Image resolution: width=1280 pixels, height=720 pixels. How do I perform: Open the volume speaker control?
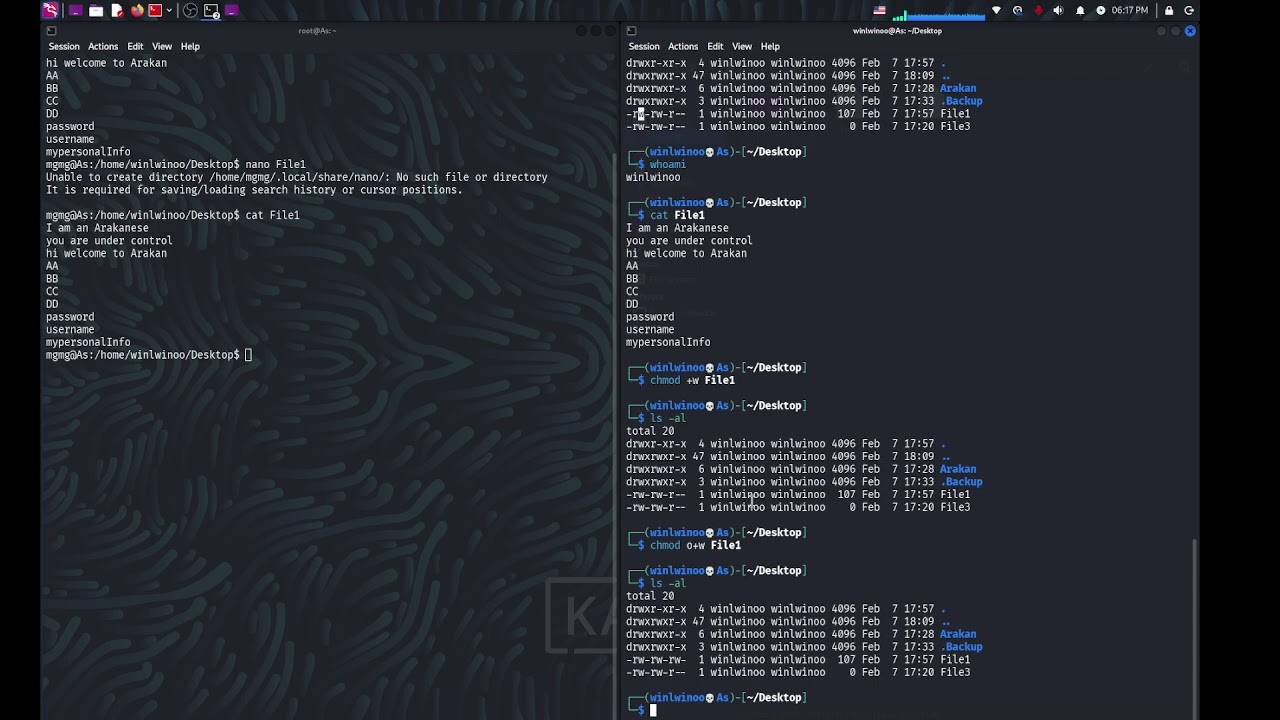coord(1058,10)
